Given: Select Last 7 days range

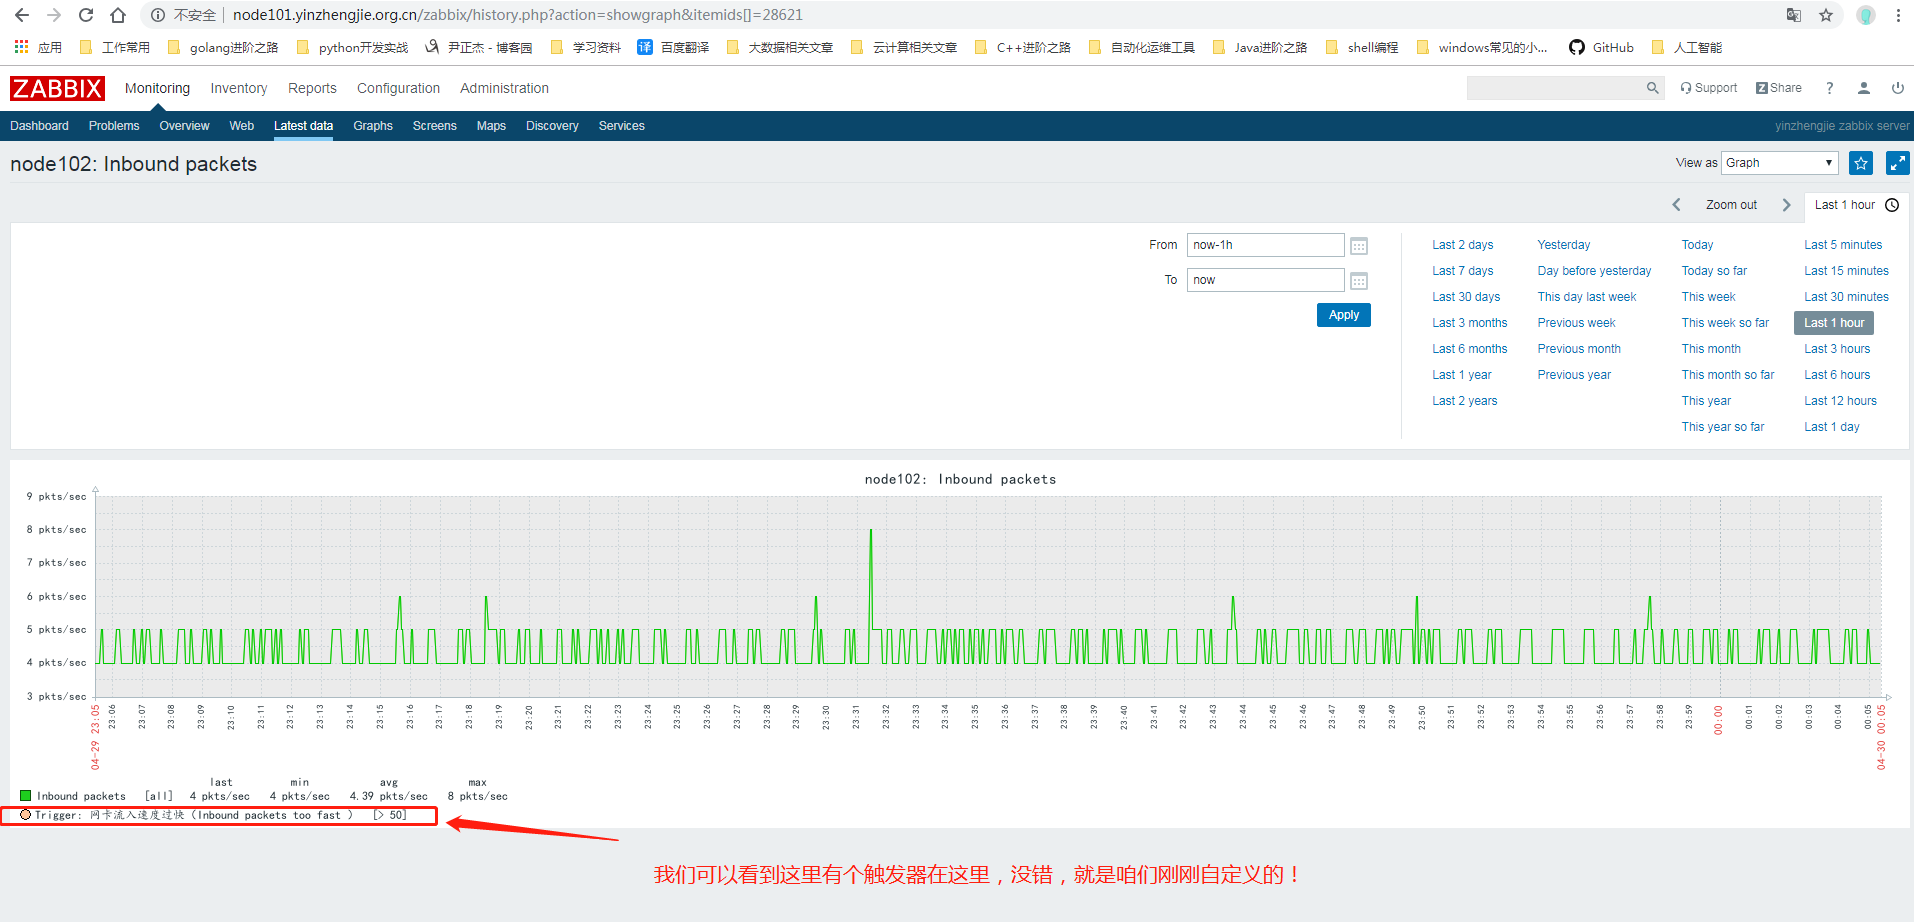Looking at the screenshot, I should tap(1462, 271).
